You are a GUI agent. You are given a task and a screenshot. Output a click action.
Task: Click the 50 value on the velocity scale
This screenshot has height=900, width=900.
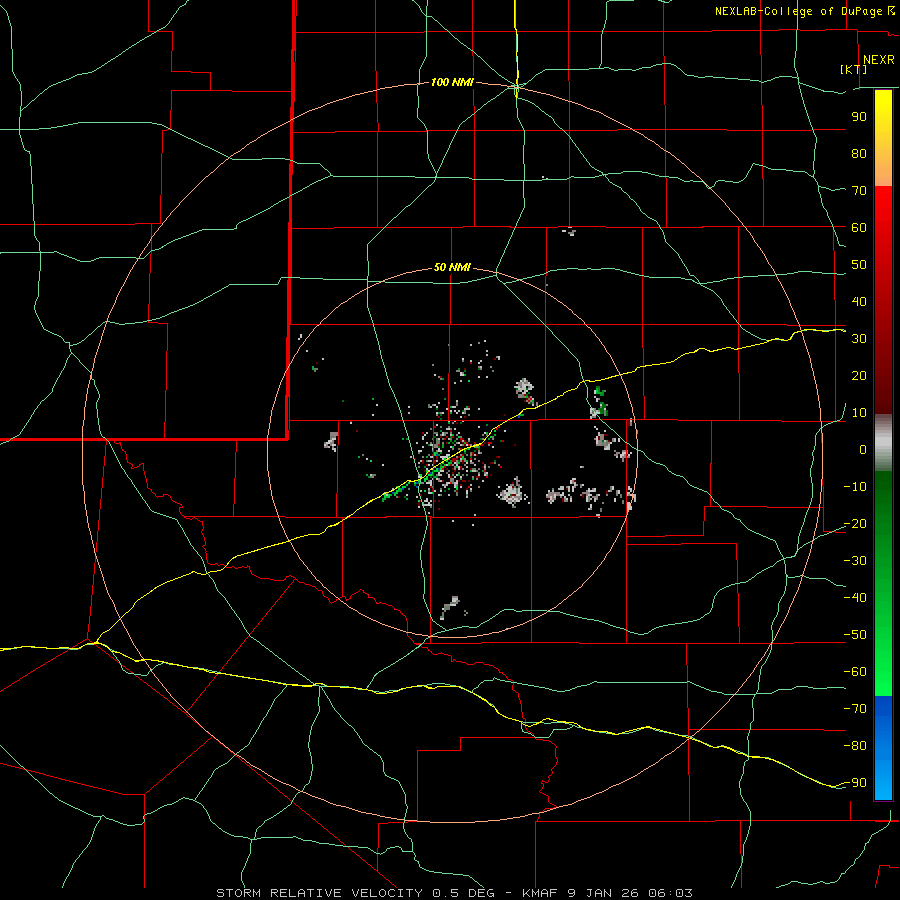click(859, 265)
